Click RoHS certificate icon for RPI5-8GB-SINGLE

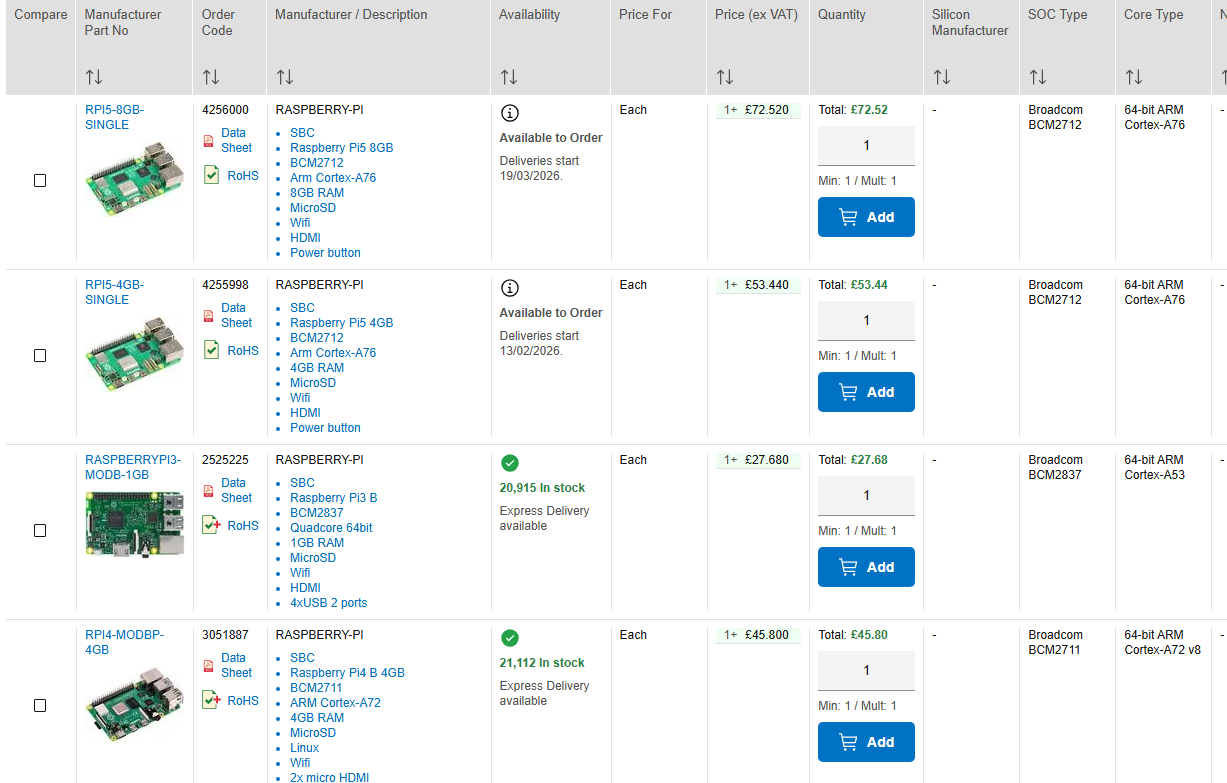click(211, 174)
